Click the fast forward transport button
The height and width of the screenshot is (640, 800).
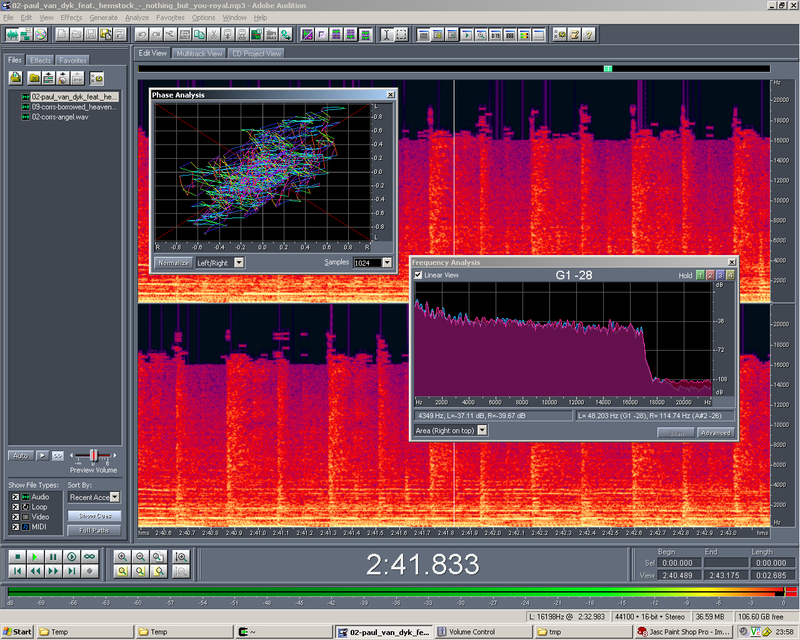[53, 571]
